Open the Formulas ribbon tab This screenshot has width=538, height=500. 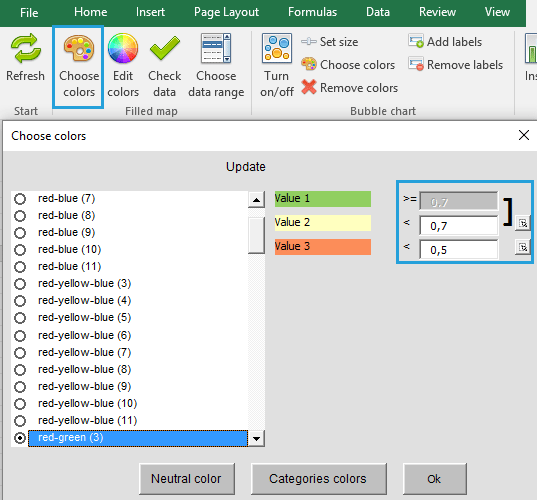[312, 12]
